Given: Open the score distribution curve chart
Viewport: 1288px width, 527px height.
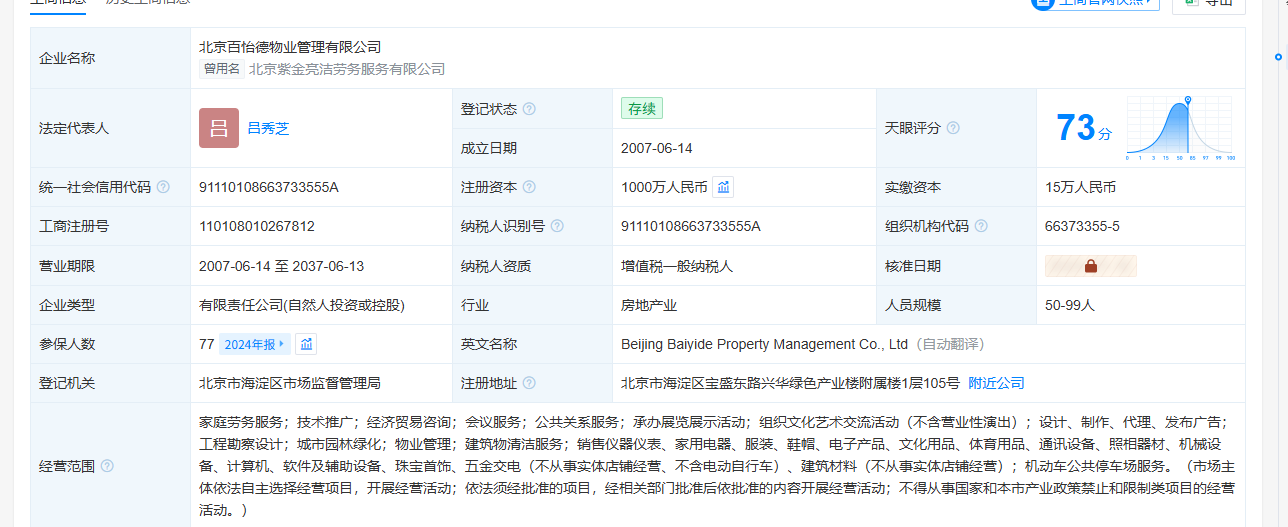Looking at the screenshot, I should (1181, 128).
